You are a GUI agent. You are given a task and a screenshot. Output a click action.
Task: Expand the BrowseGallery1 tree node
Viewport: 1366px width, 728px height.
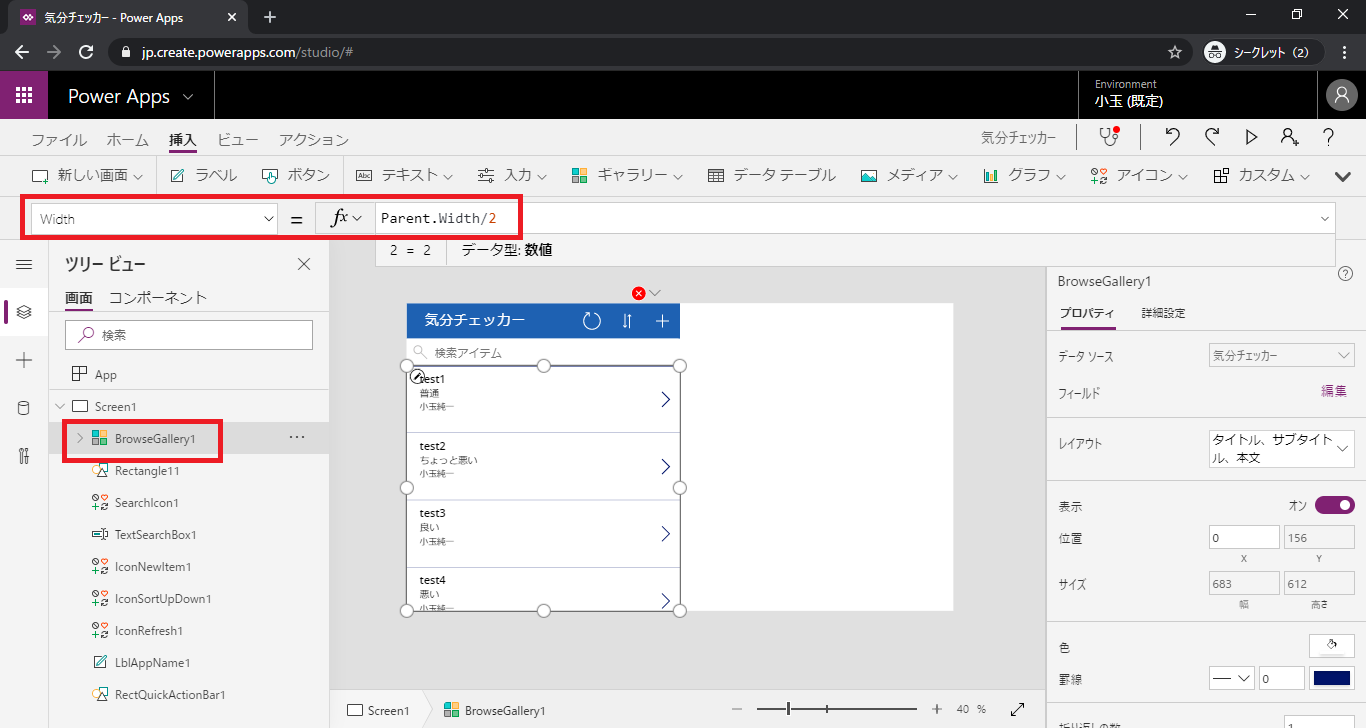tap(80, 438)
